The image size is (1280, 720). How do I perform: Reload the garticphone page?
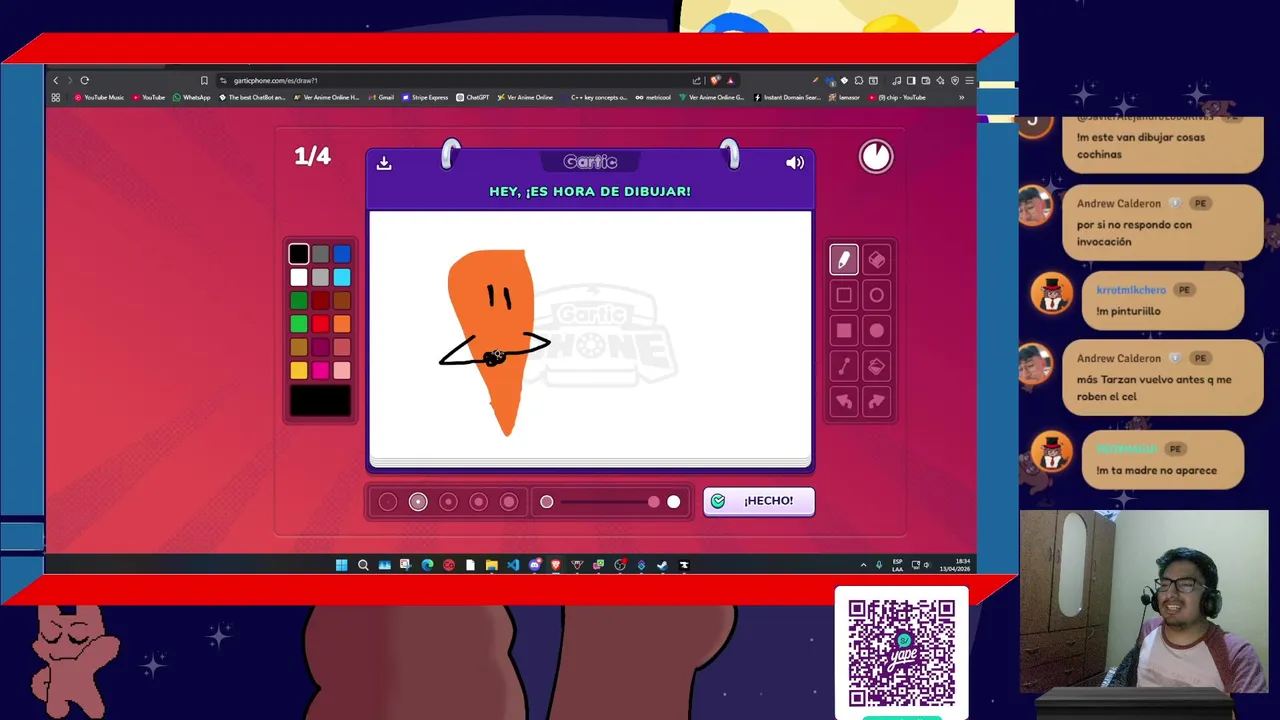(x=85, y=80)
